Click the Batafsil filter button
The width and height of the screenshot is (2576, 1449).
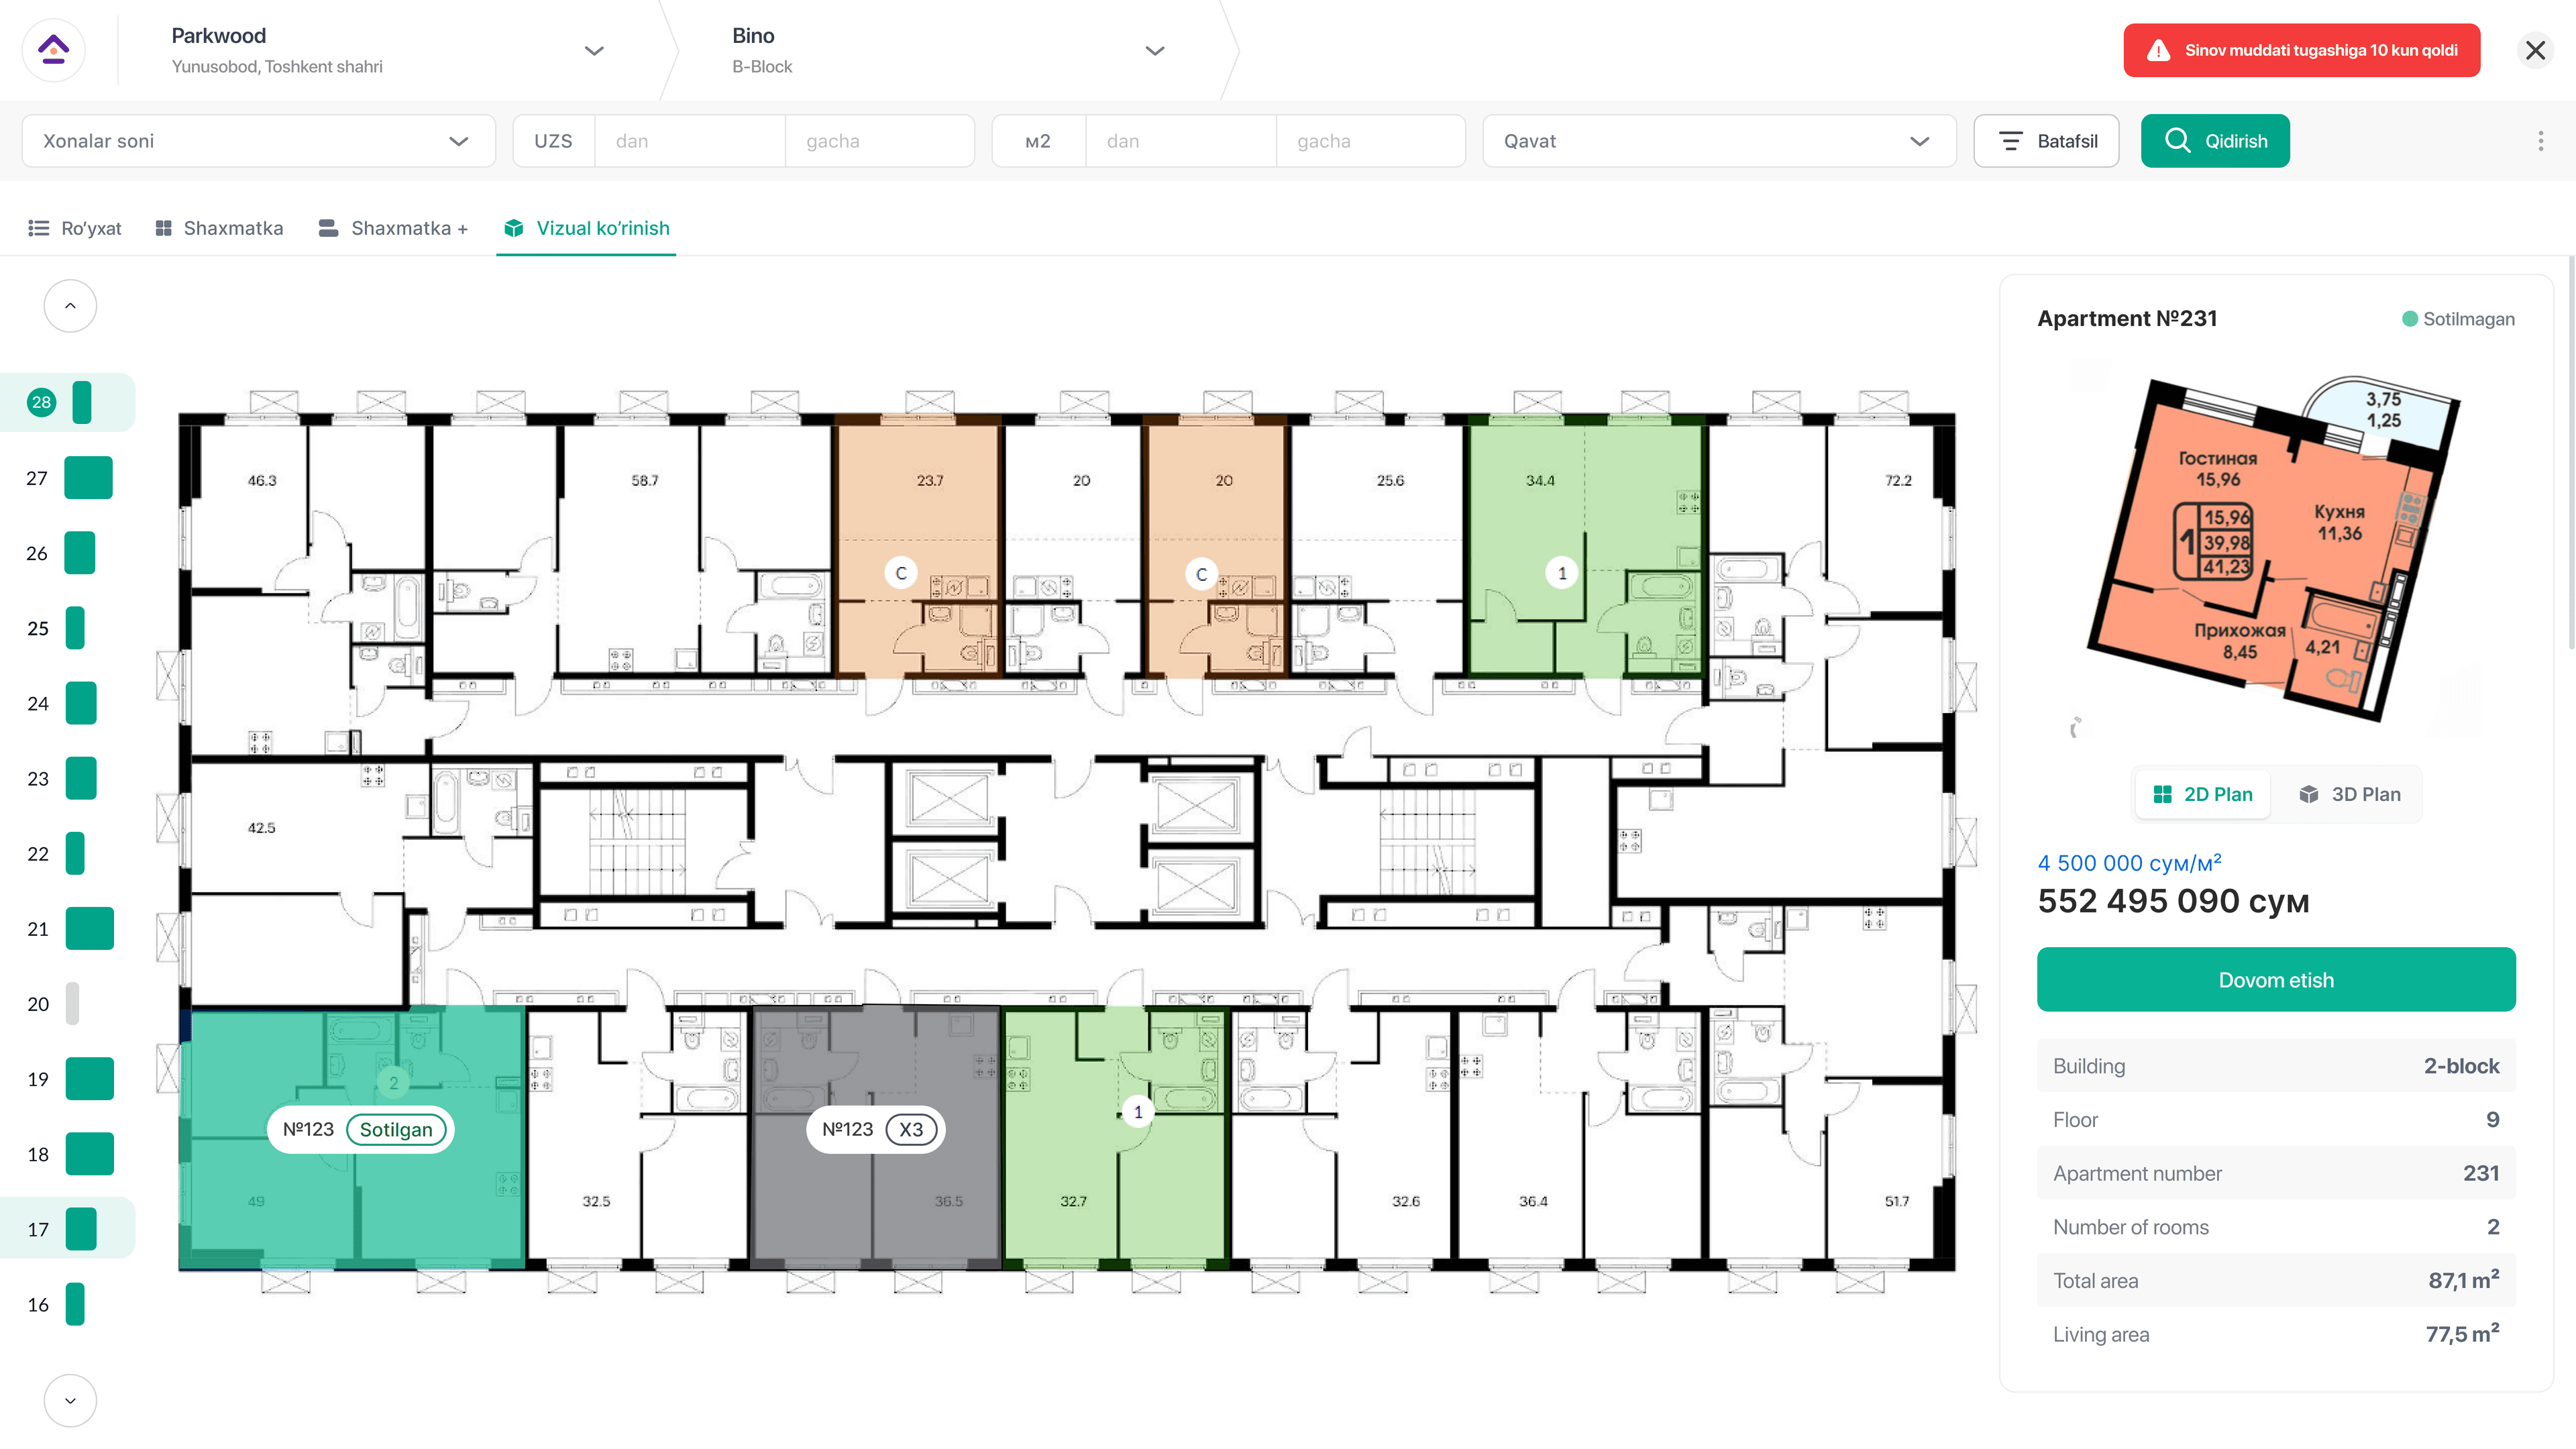2046,141
